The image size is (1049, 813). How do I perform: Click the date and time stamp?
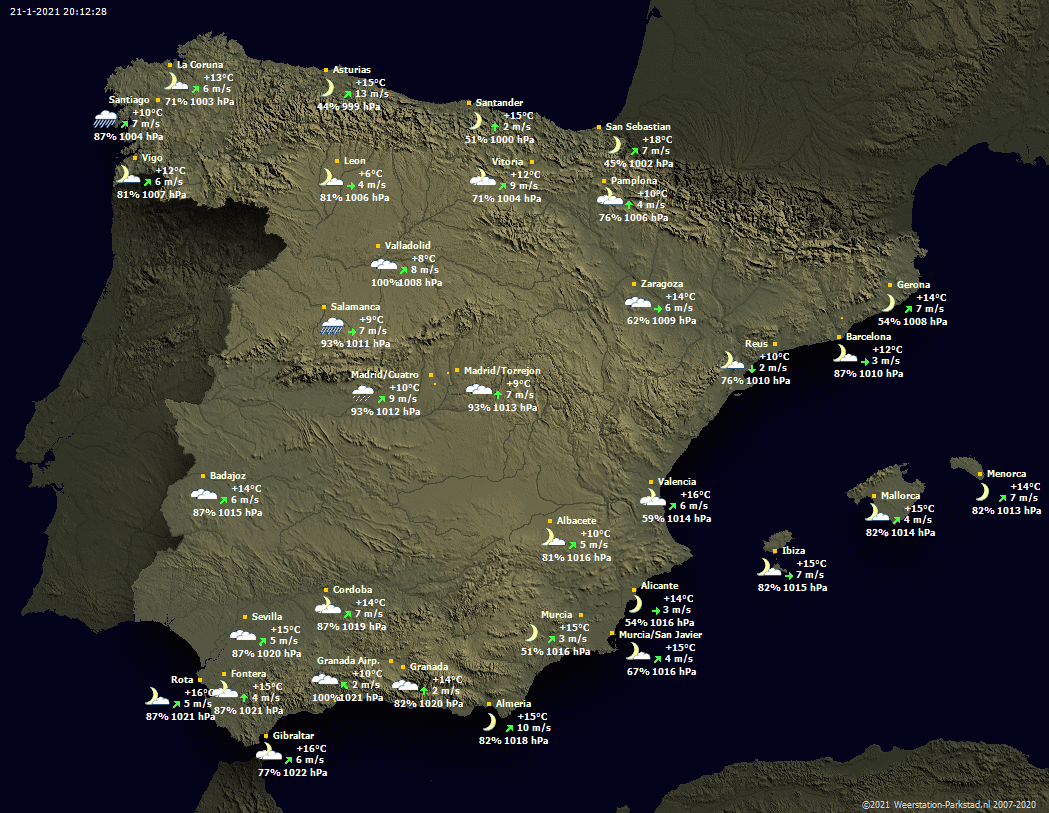(59, 11)
